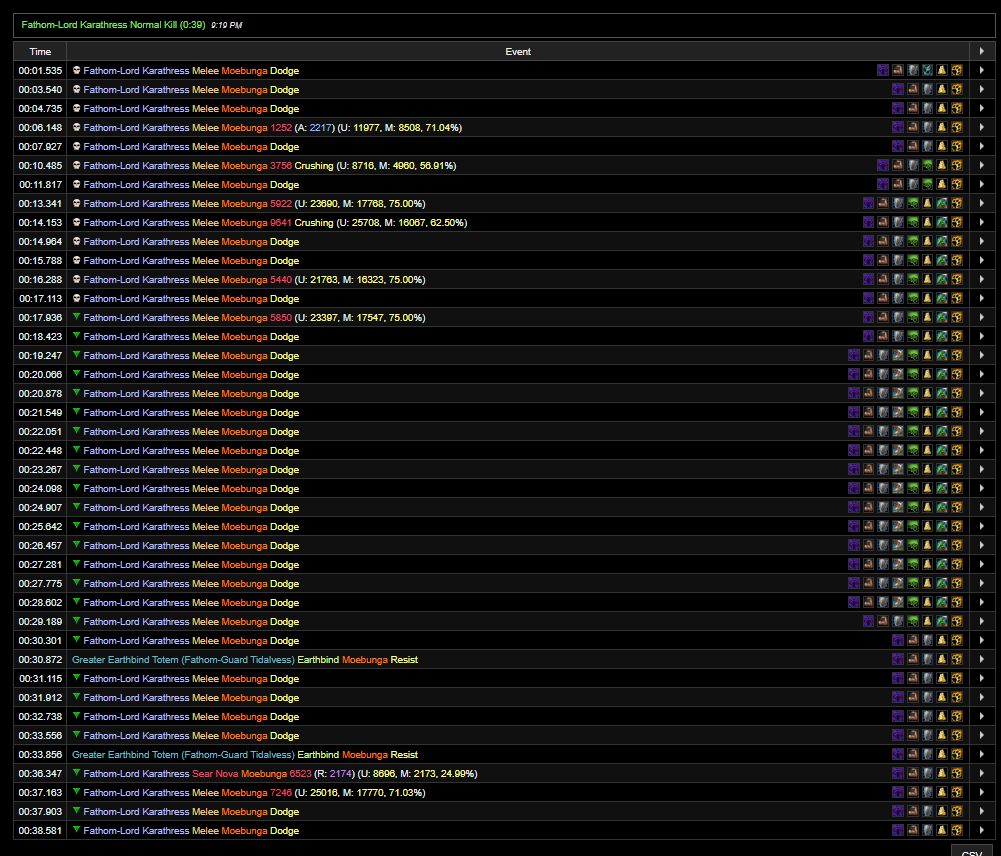This screenshot has width=1001, height=856.
Task: Expand details arrow for row 00:38.581
Action: (x=982, y=830)
